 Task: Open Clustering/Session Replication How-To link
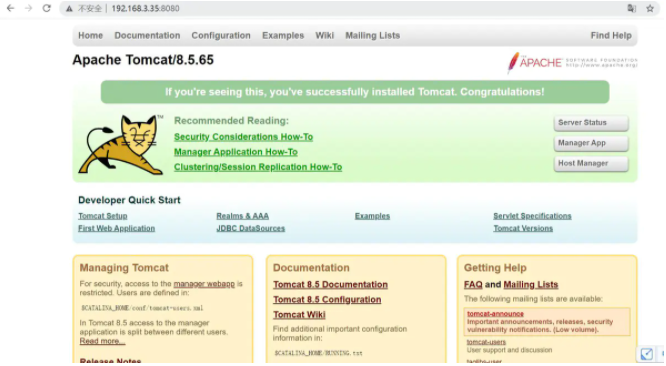[258, 167]
